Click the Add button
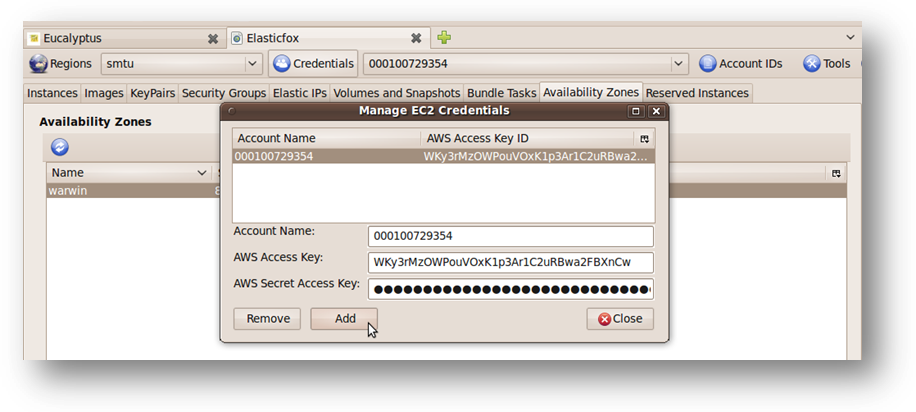Screen dimensions: 916x412 [344, 319]
